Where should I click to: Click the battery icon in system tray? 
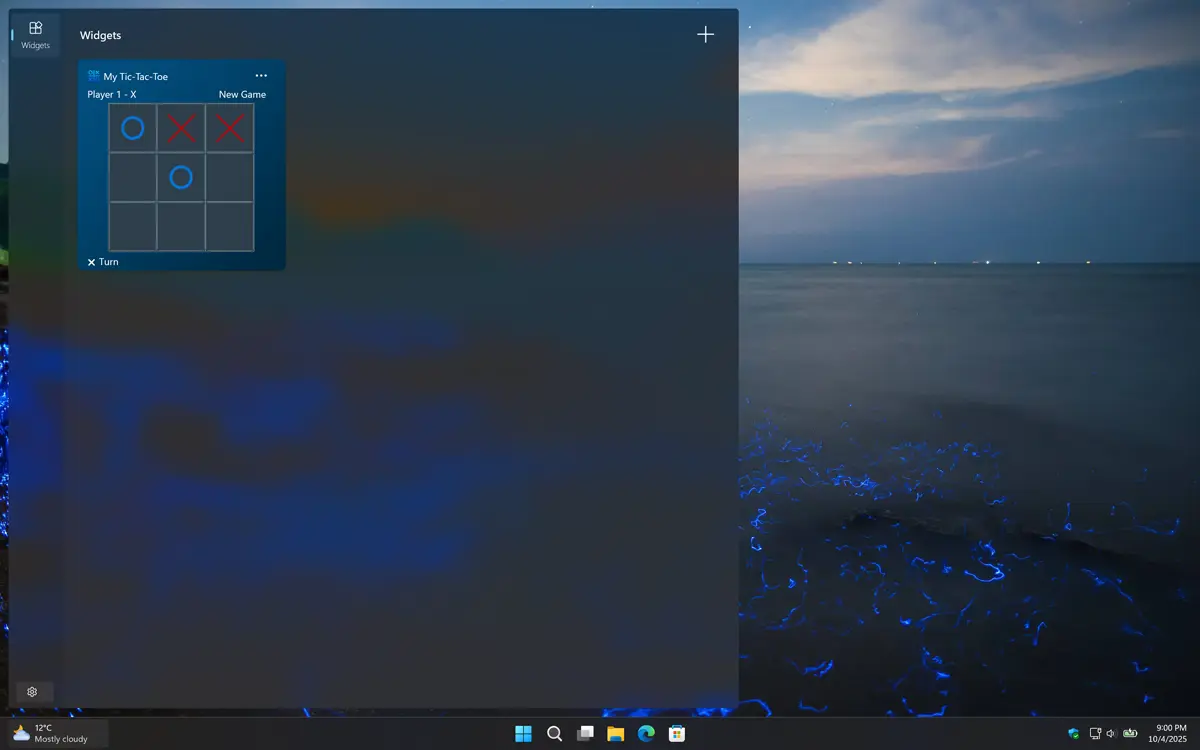pos(1129,733)
